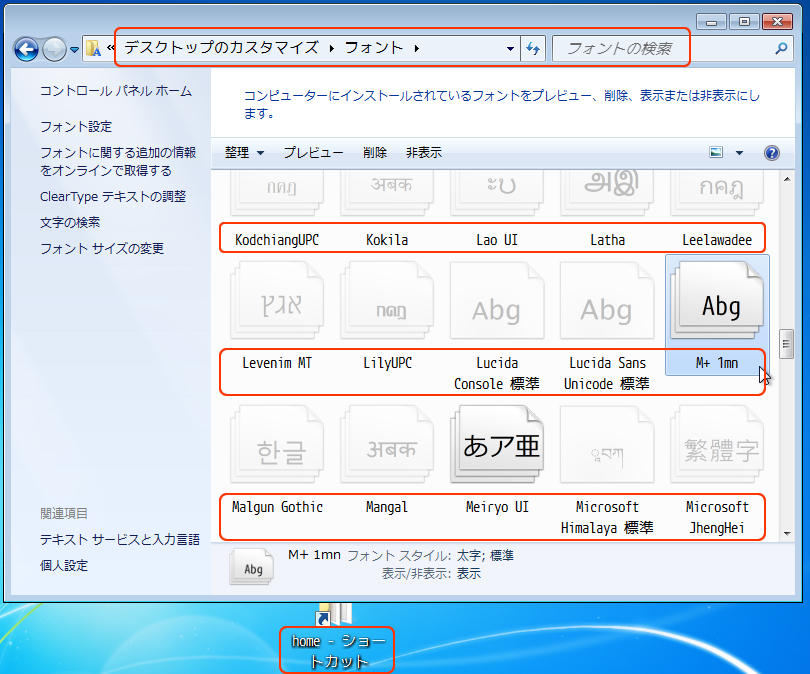
Task: Select the KodchiangUPC font icon
Action: [x=277, y=193]
